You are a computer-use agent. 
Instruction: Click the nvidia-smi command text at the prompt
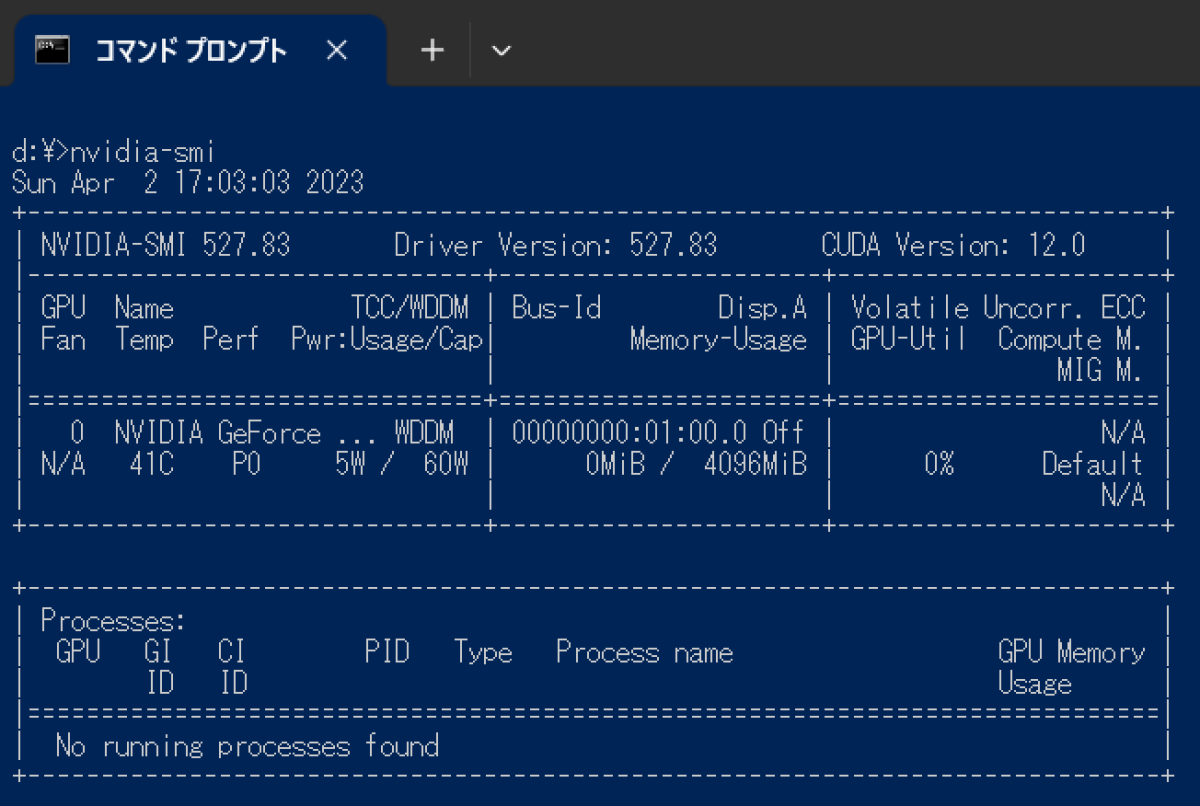143,152
